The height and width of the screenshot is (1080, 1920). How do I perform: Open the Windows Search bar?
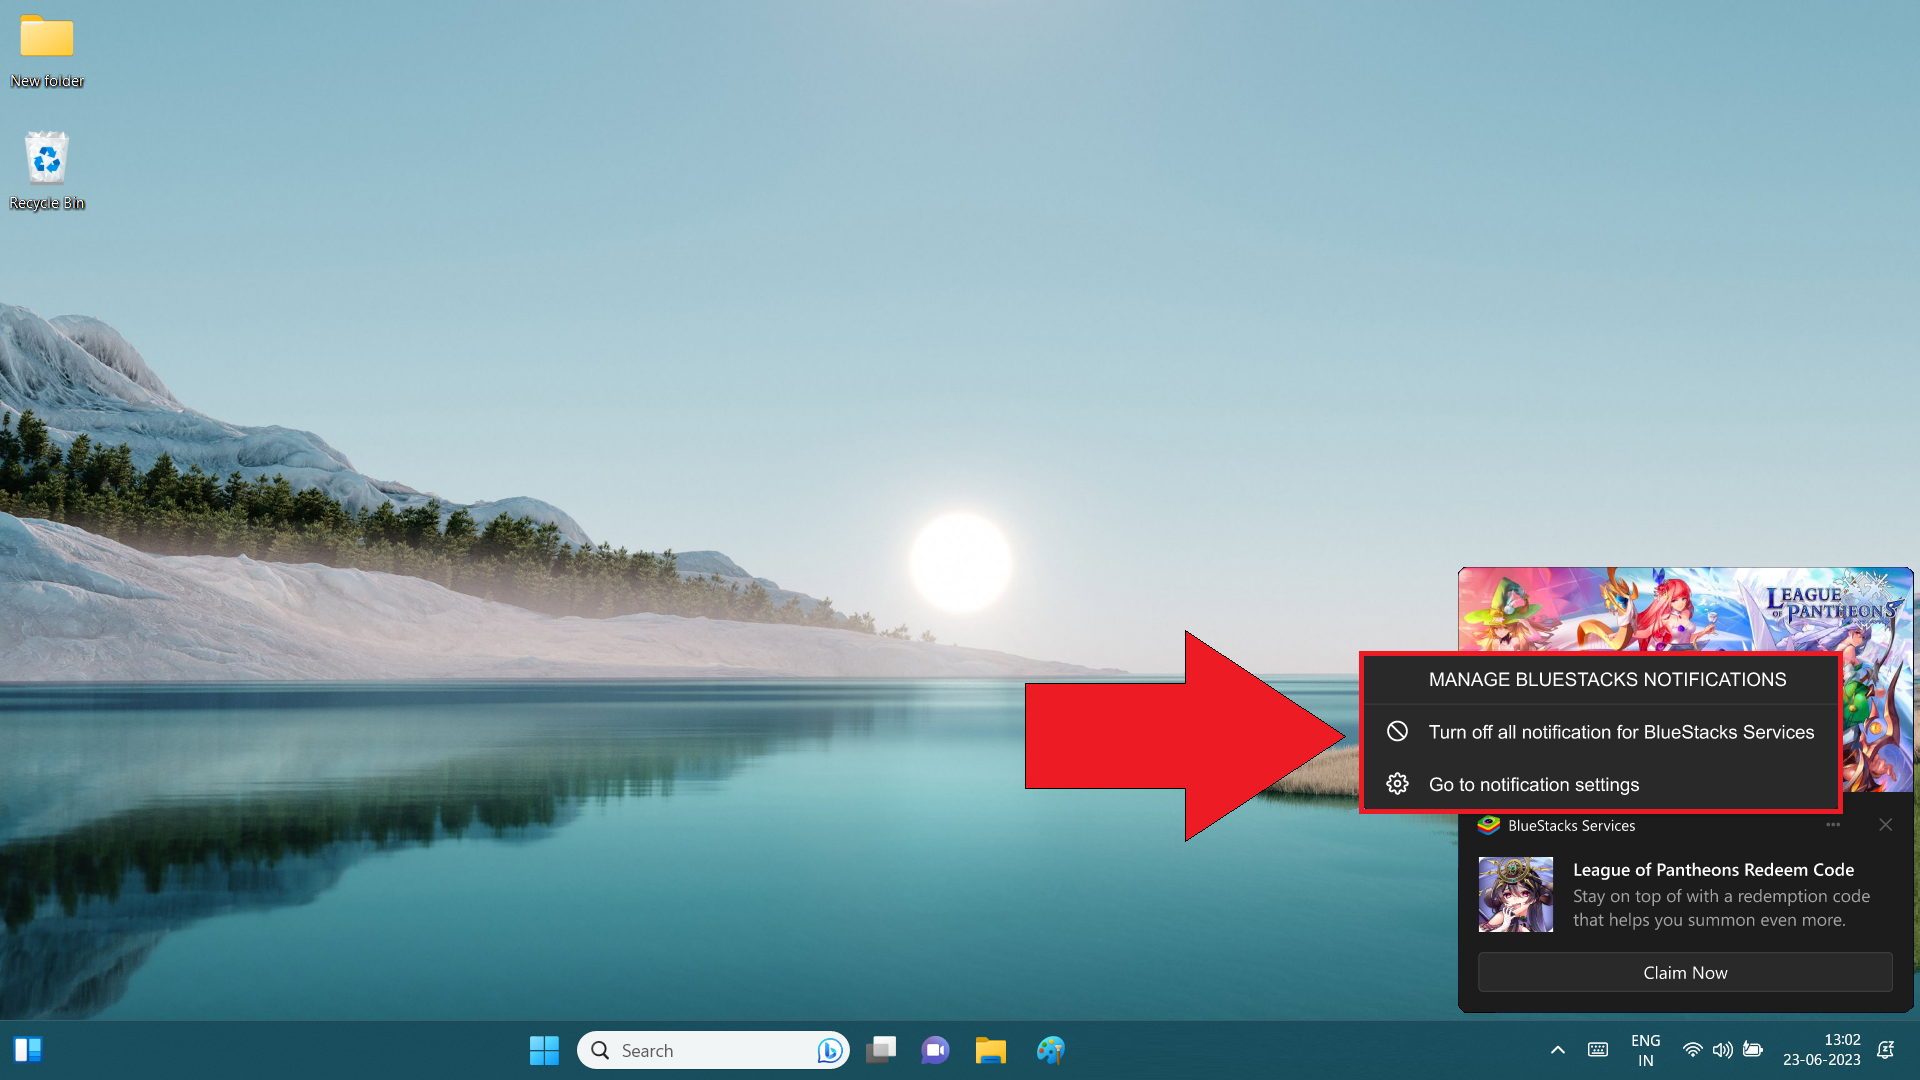pyautogui.click(x=711, y=1050)
